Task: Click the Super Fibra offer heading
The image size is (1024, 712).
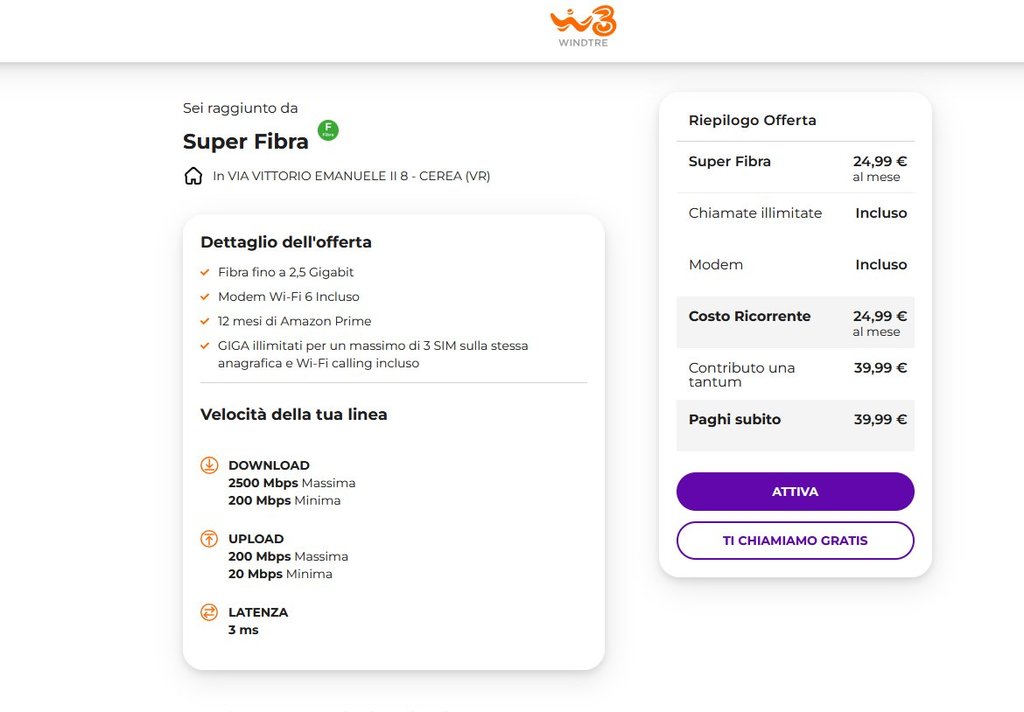Action: (x=246, y=142)
